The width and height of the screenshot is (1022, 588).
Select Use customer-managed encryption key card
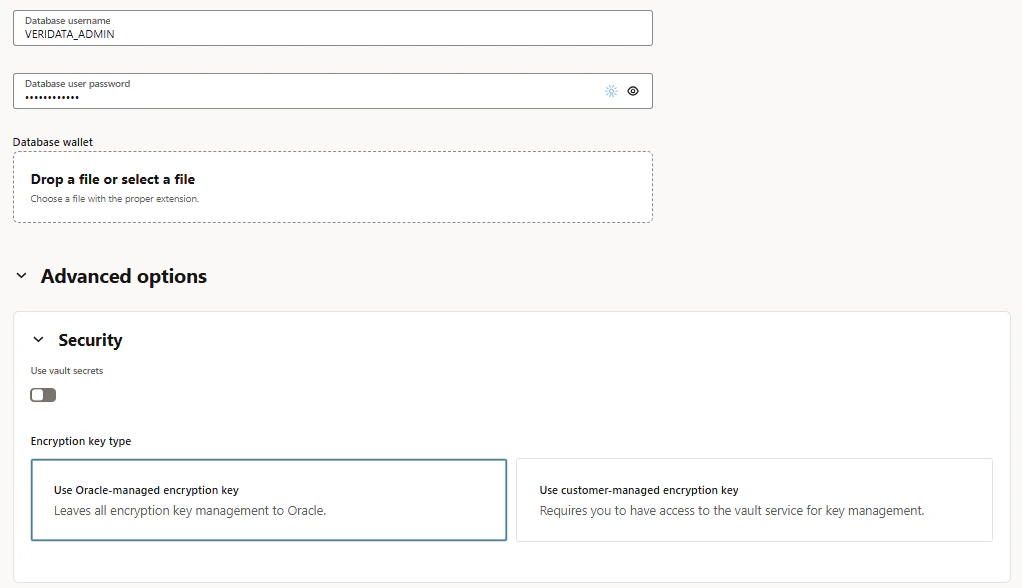[754, 500]
